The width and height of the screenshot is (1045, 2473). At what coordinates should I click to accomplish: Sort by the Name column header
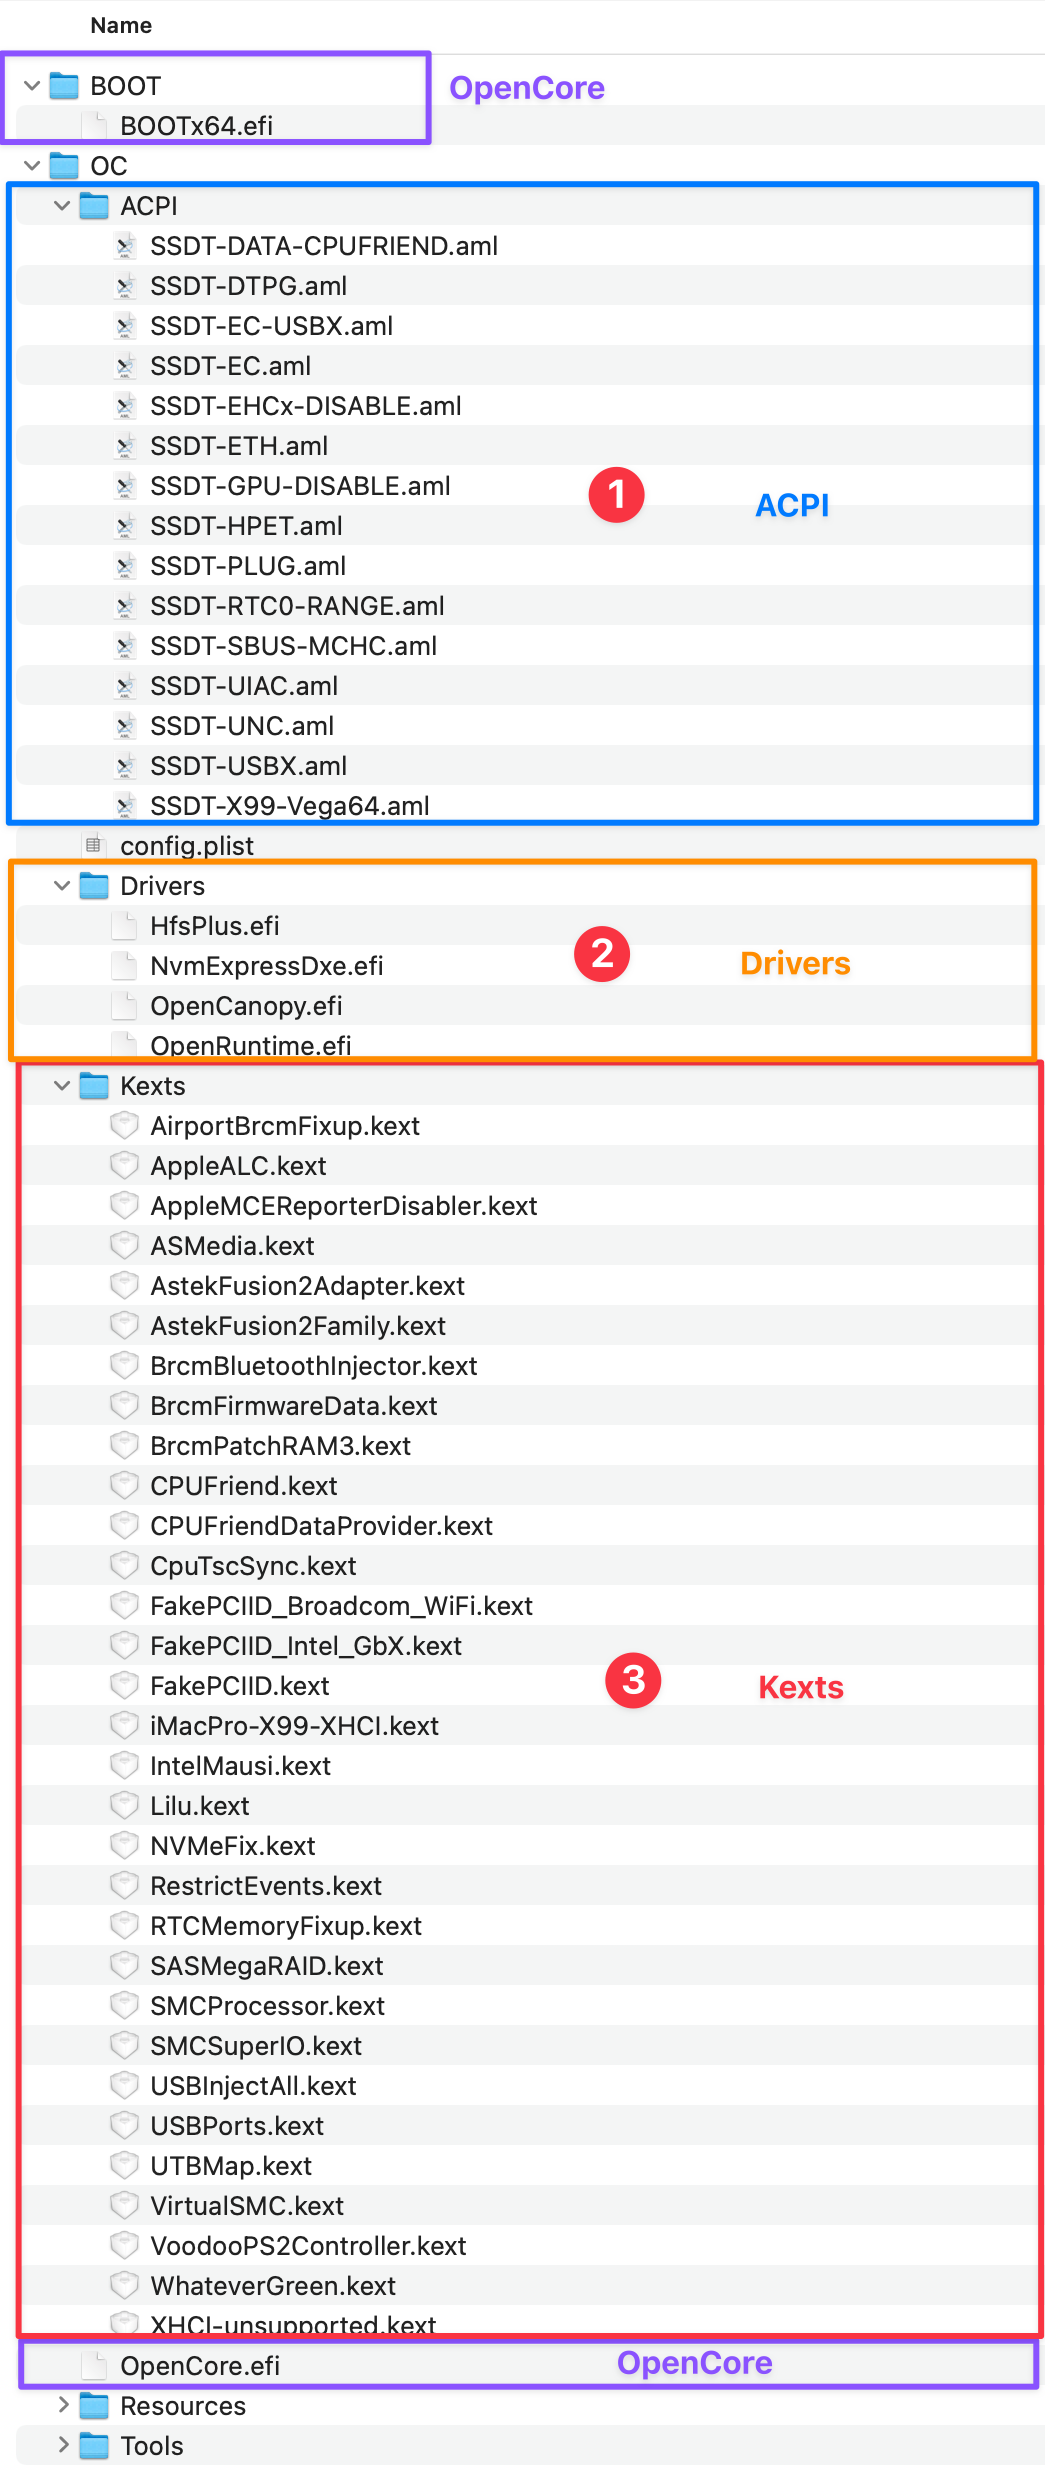click(121, 26)
